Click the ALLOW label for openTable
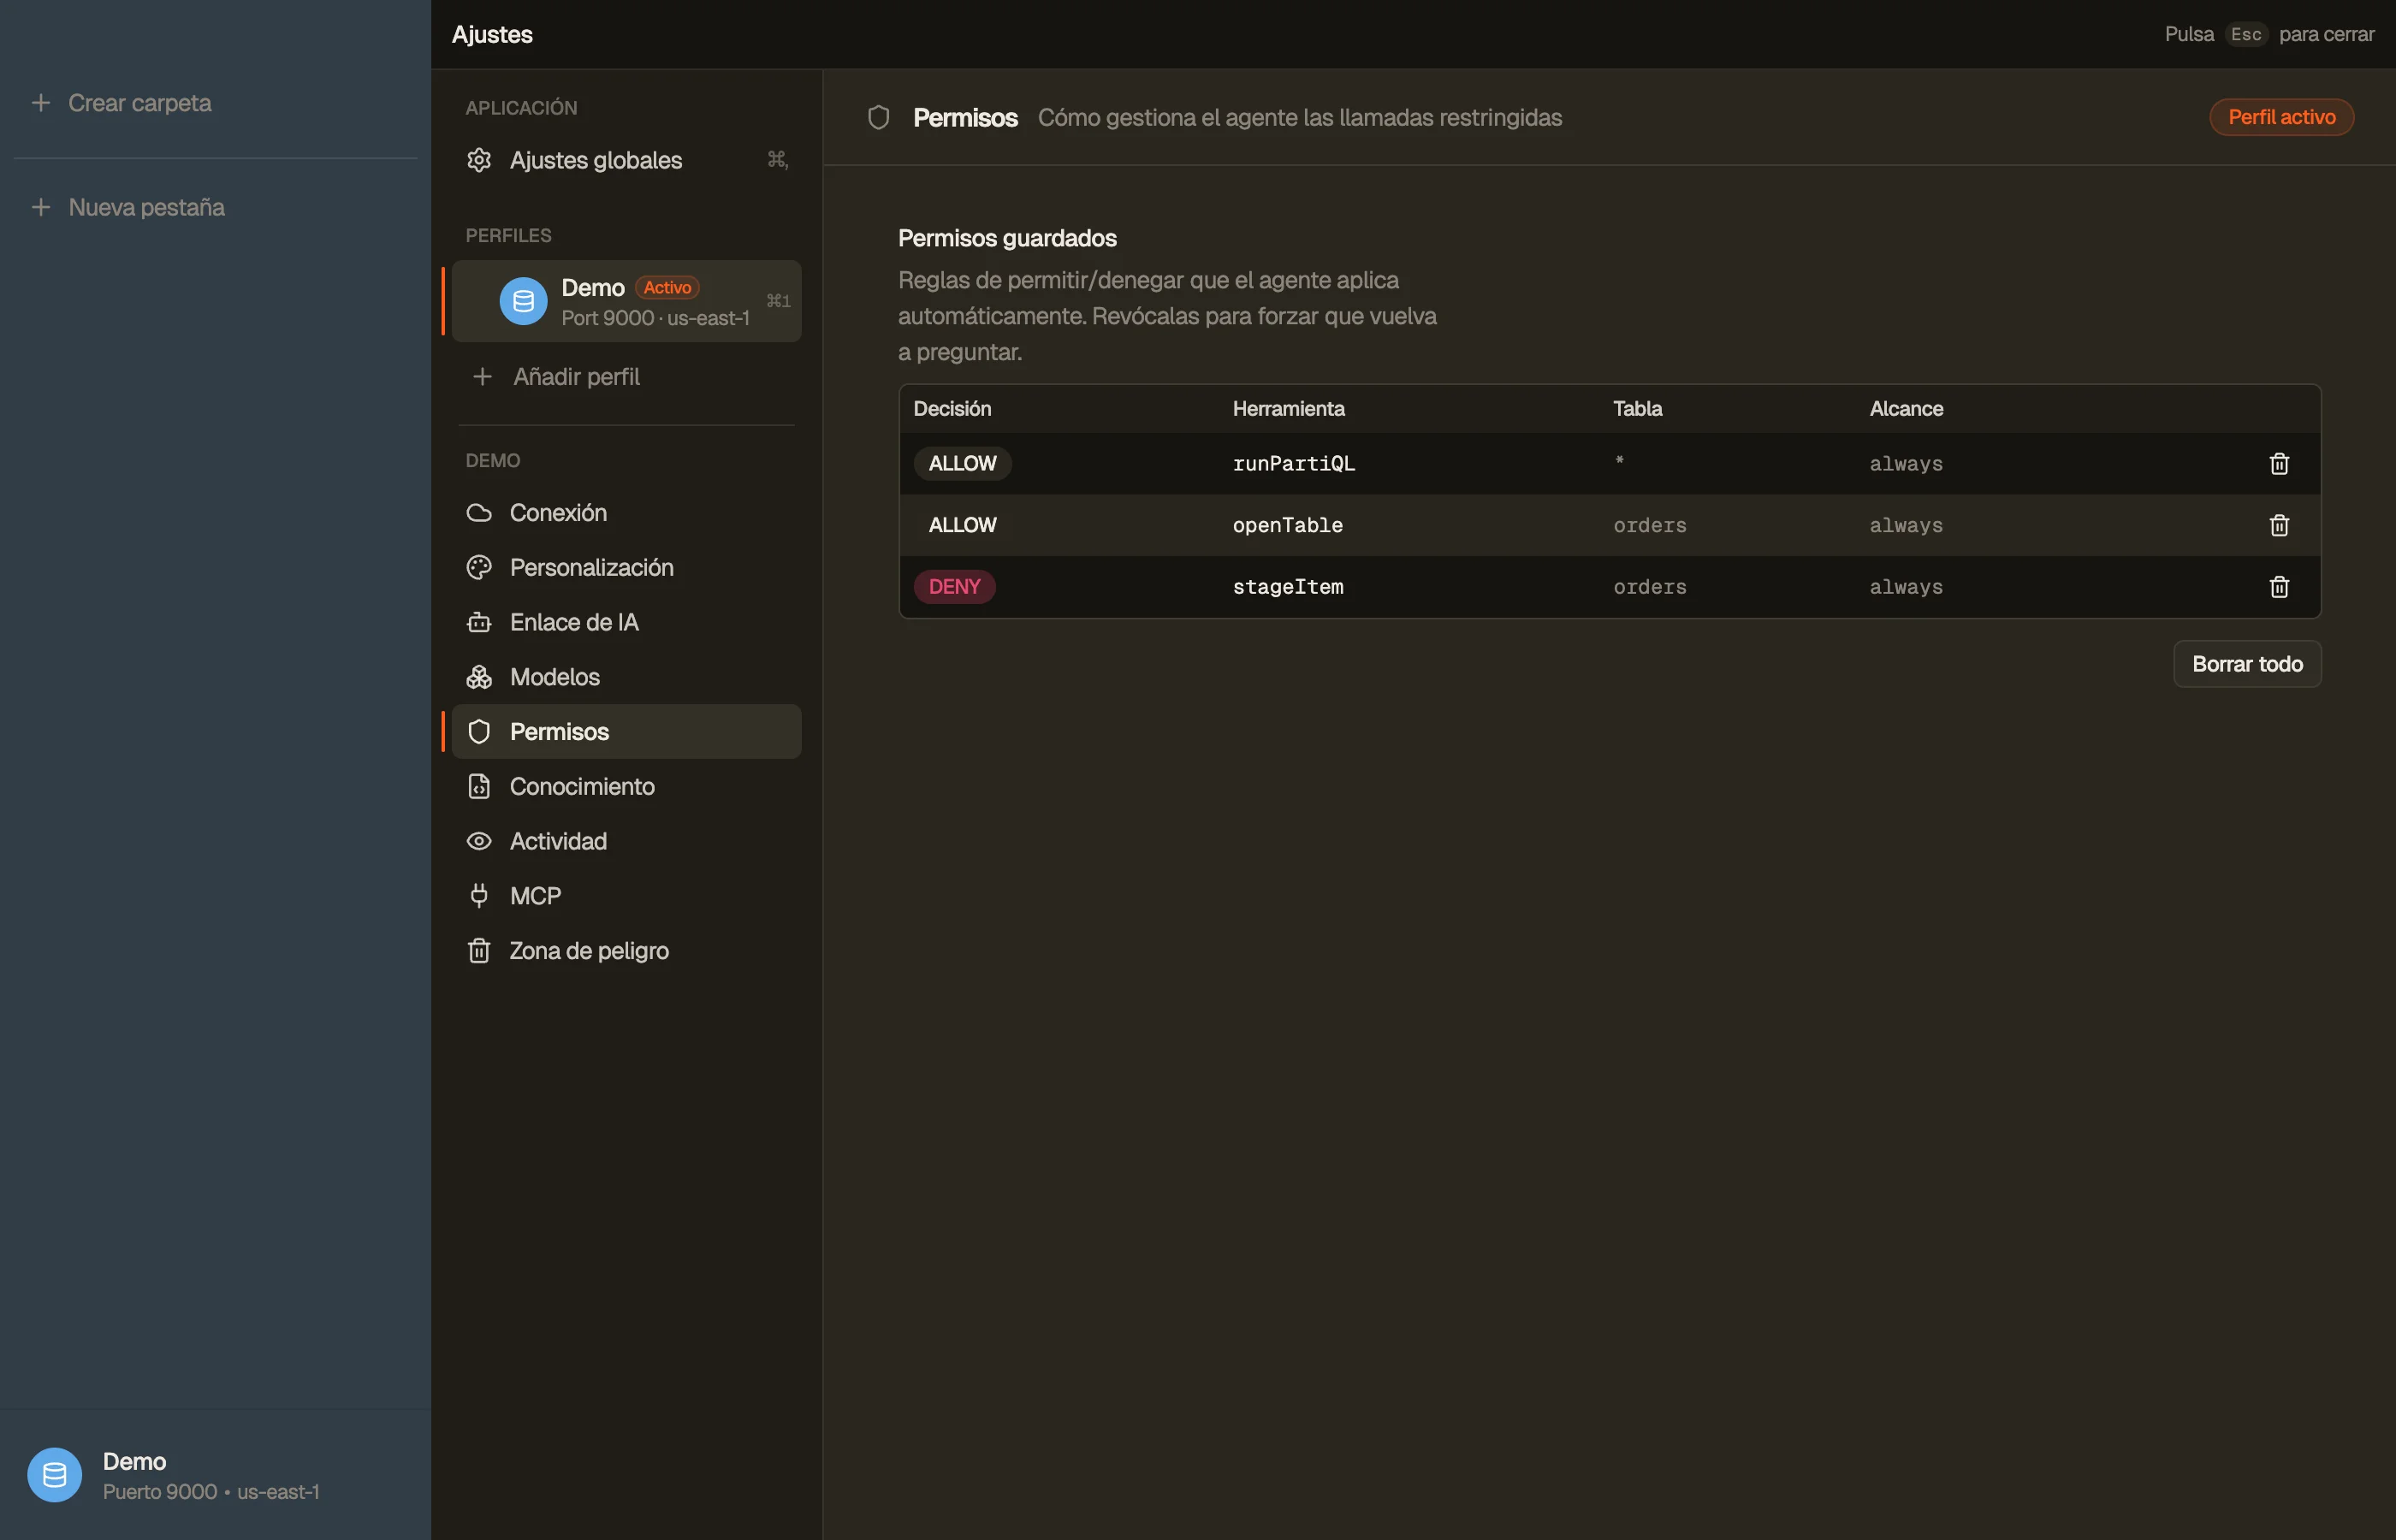 (962, 525)
